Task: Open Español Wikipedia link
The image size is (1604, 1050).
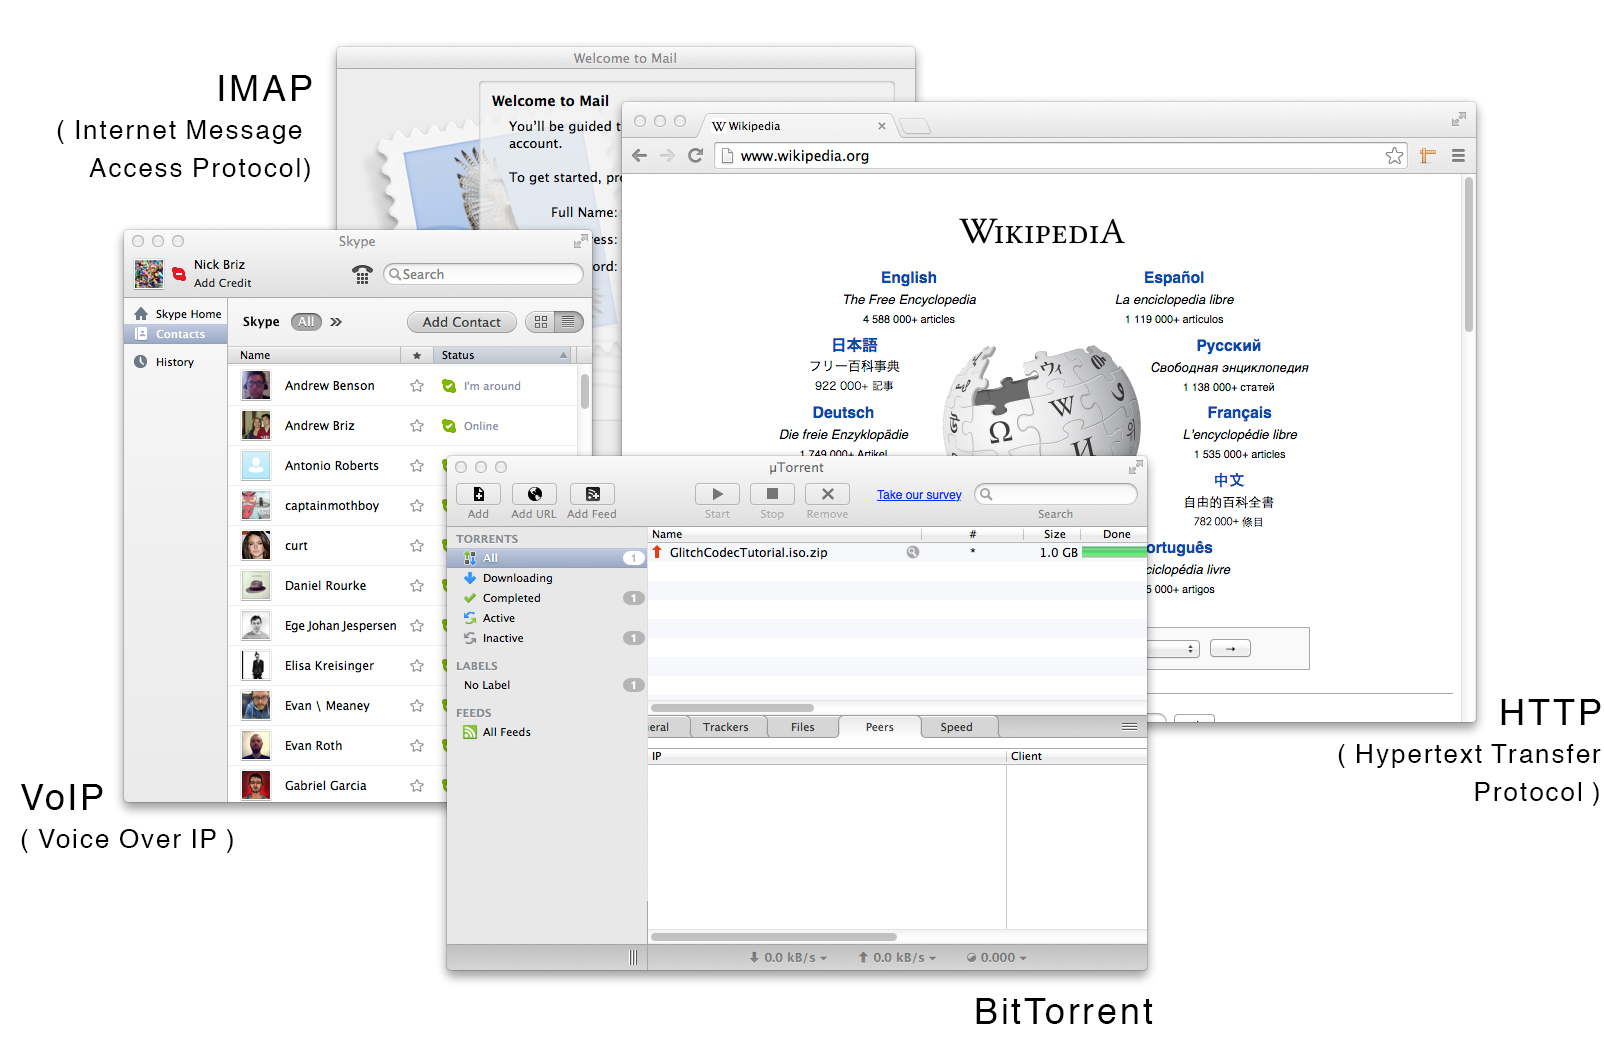Action: pos(1174,278)
